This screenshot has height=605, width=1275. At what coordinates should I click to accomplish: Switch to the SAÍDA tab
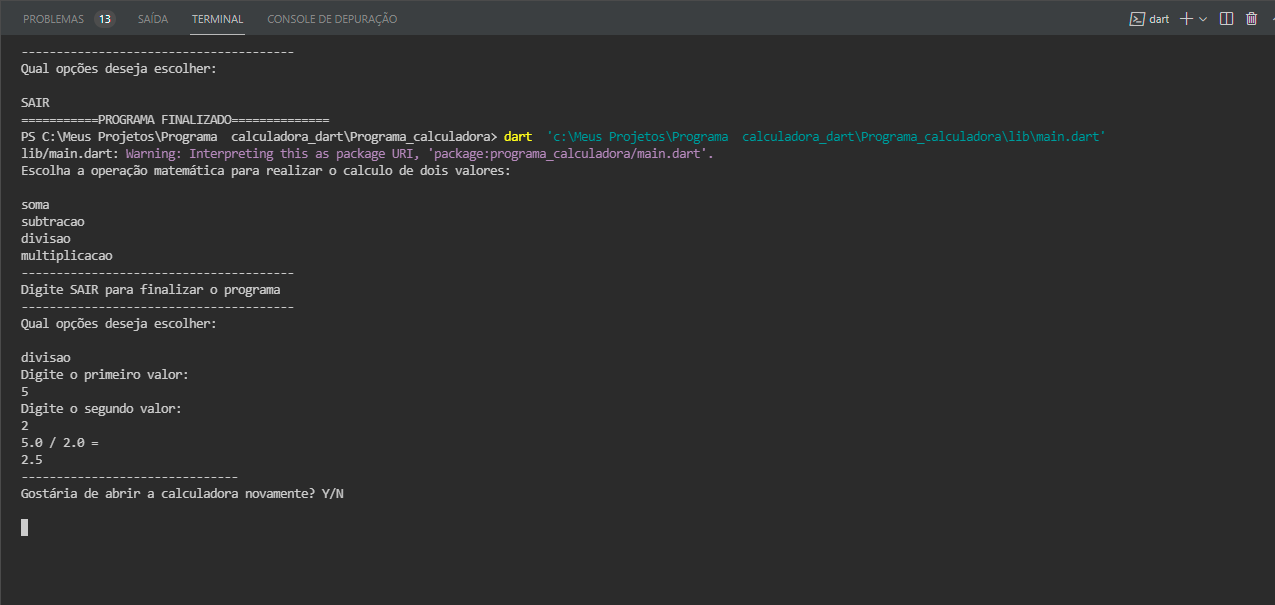(152, 19)
